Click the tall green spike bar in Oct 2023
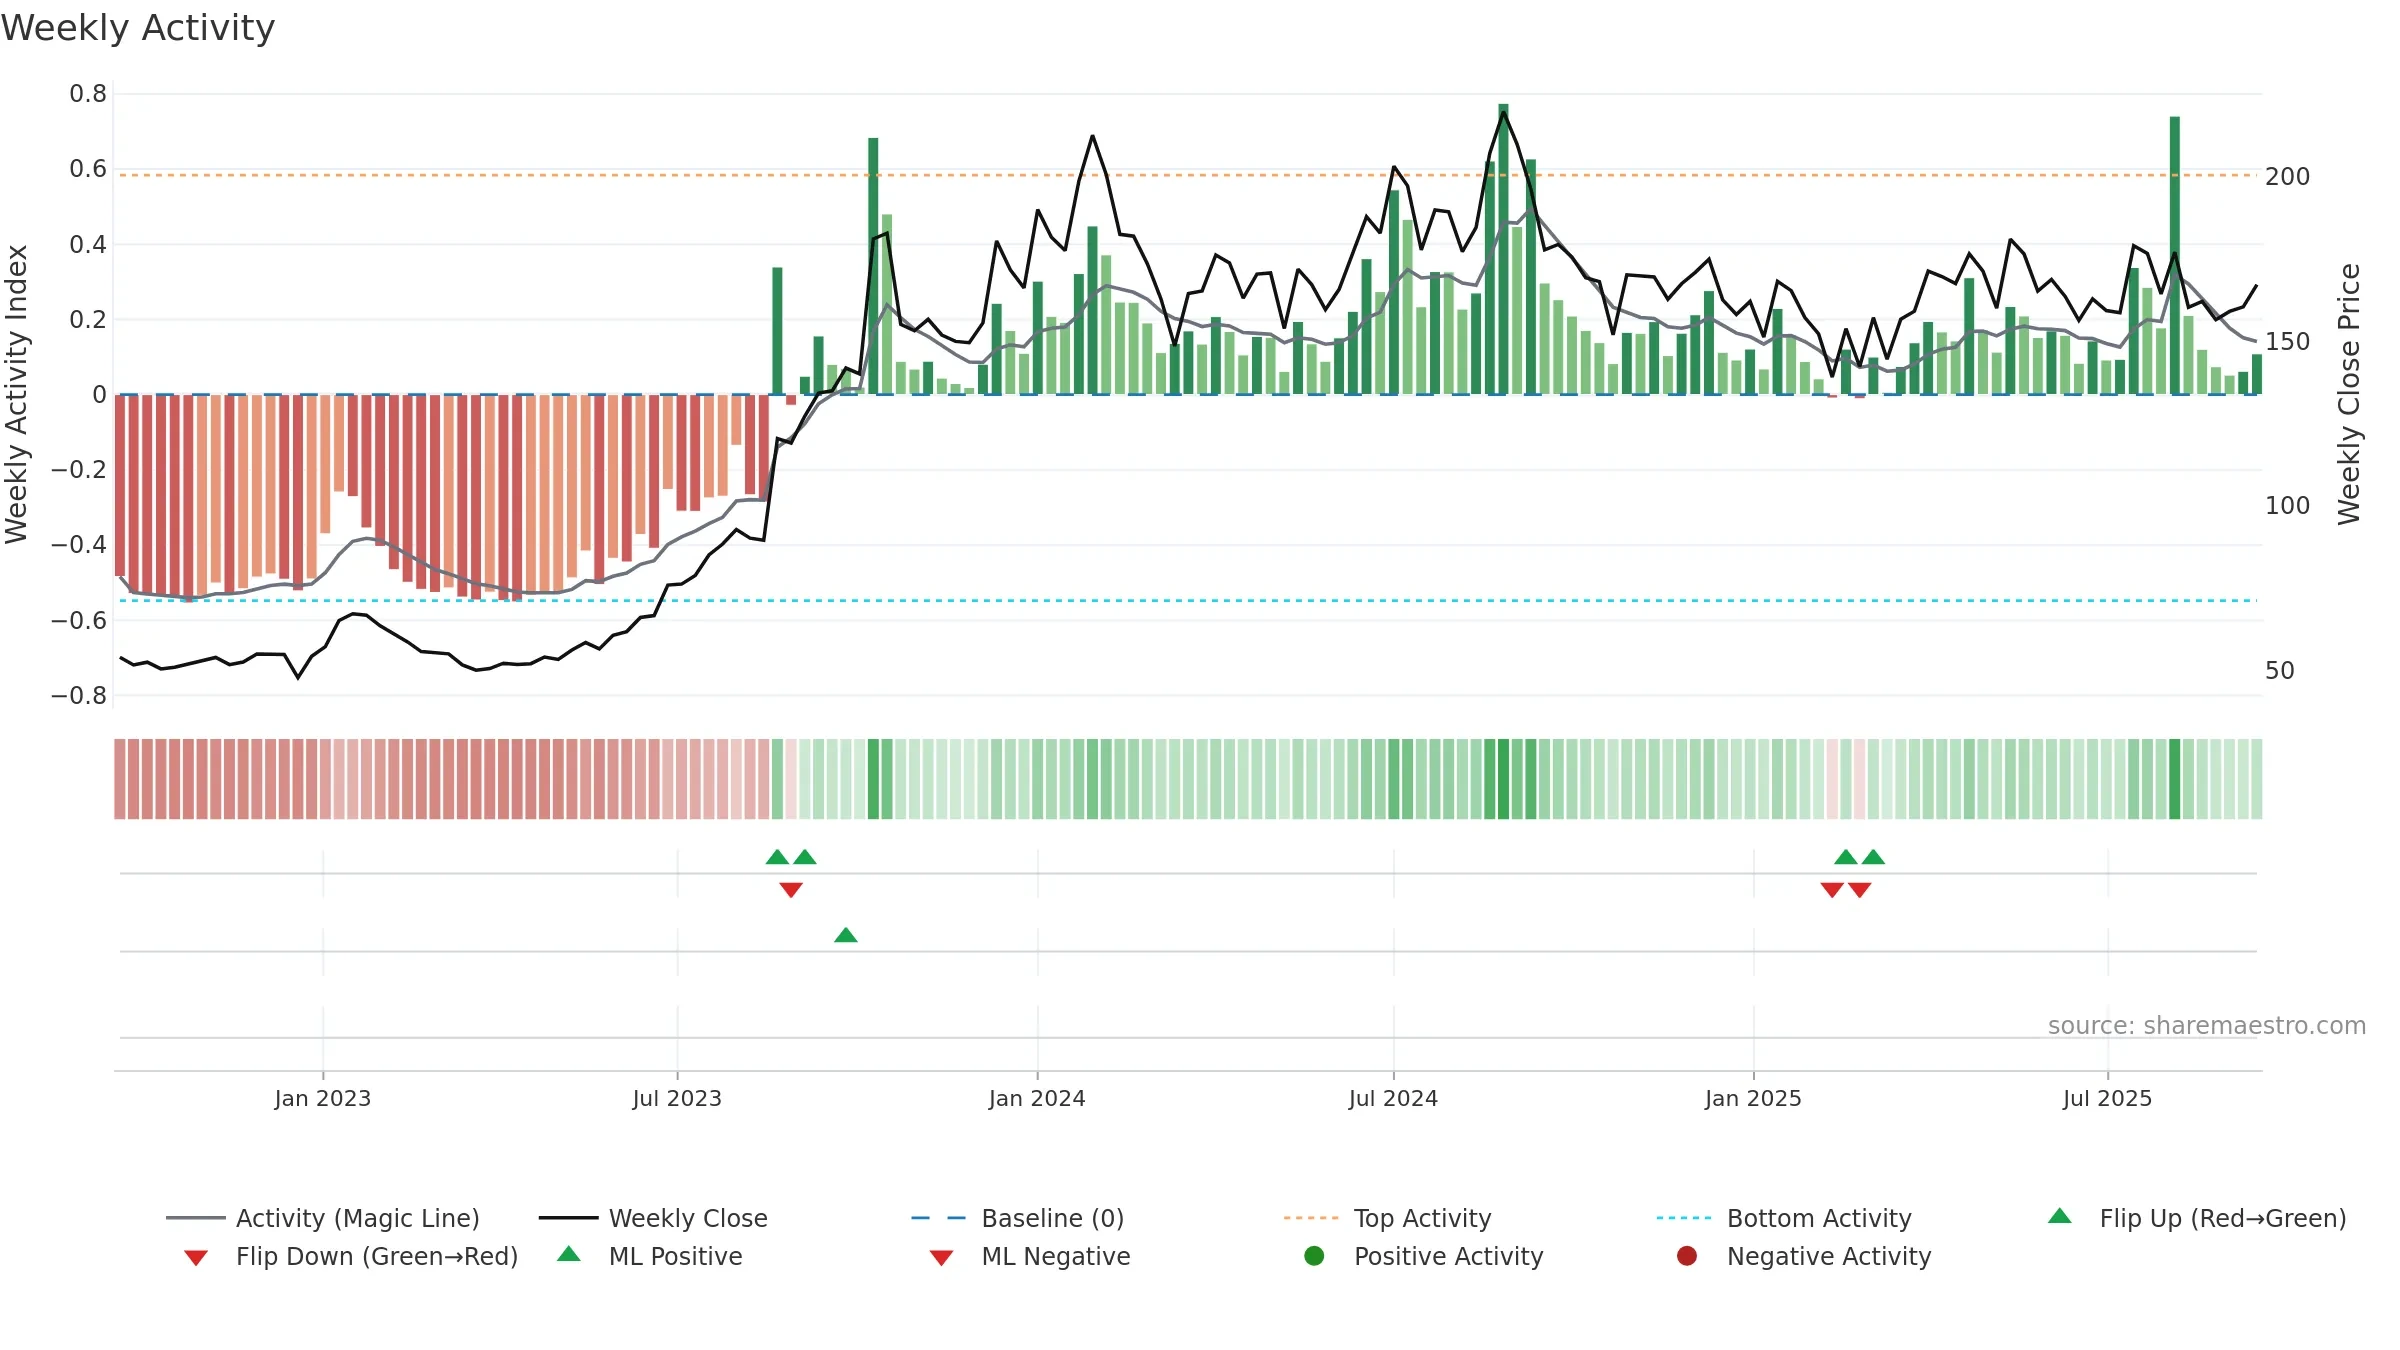Viewport: 2400px width, 1350px height. coord(873,266)
